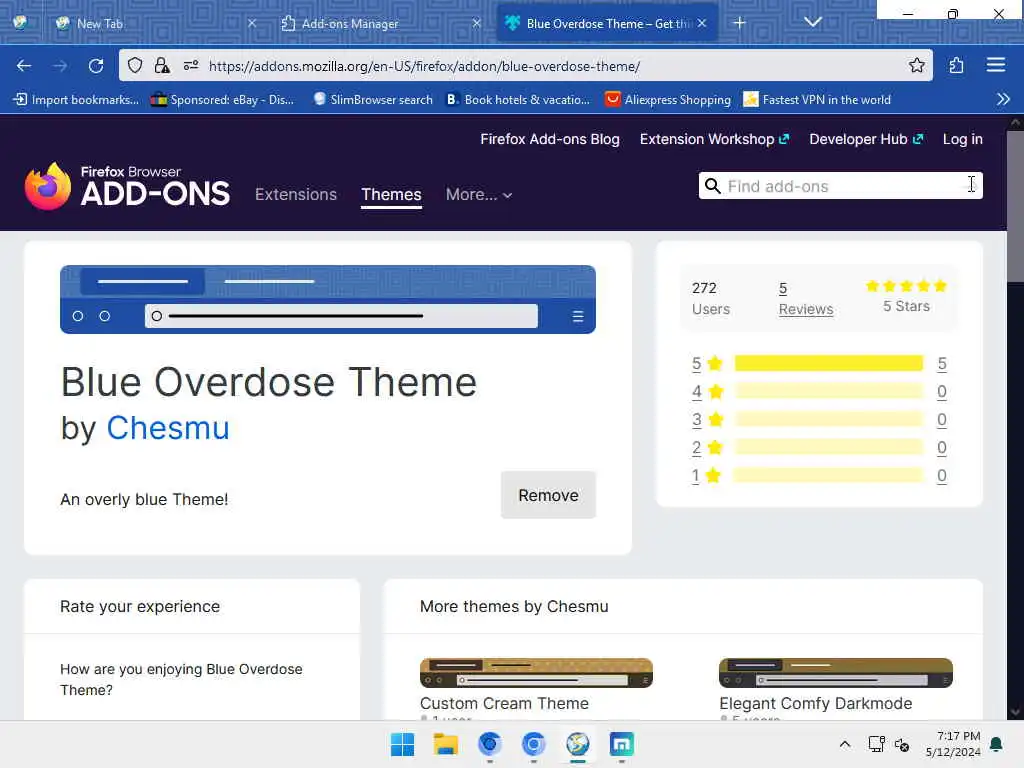1024x768 pixels.
Task: Go back to previous page
Action: coord(24,66)
